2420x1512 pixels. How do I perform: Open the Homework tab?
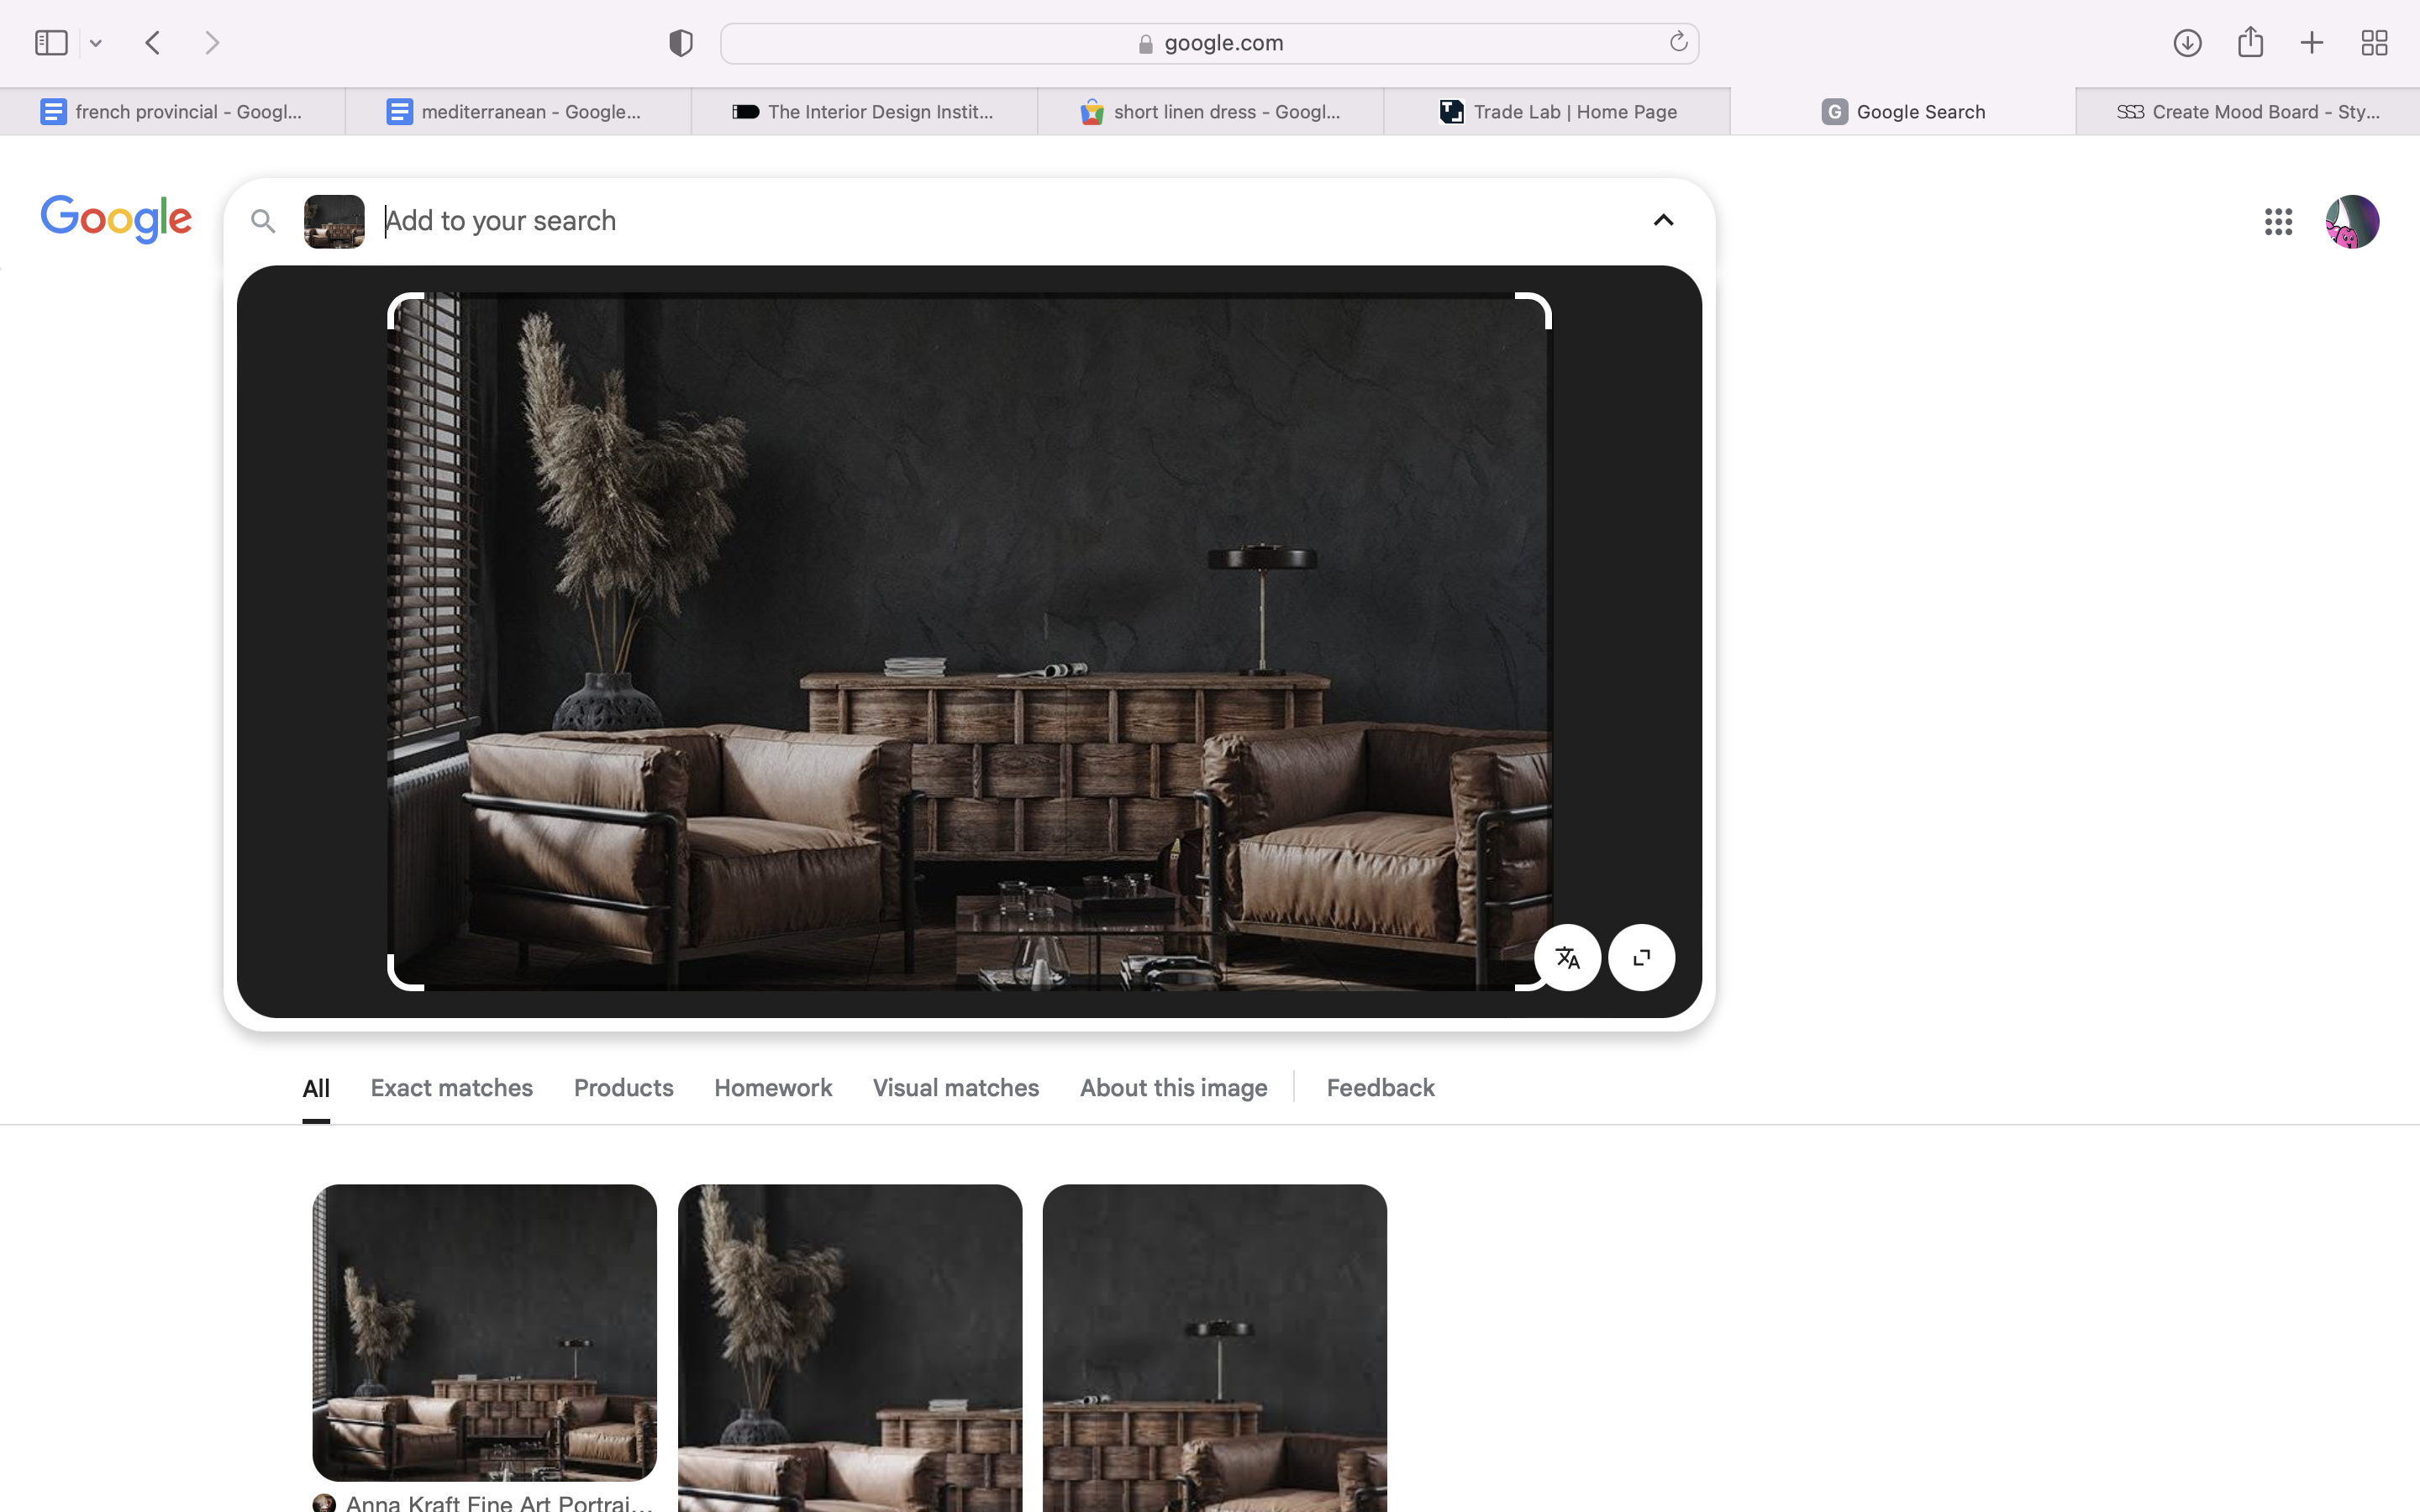[x=773, y=1088]
